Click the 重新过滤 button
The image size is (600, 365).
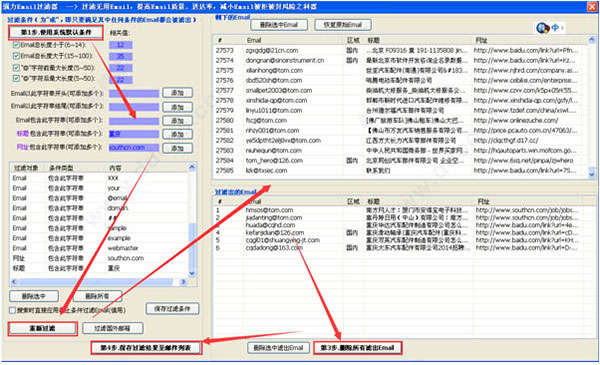[42, 328]
